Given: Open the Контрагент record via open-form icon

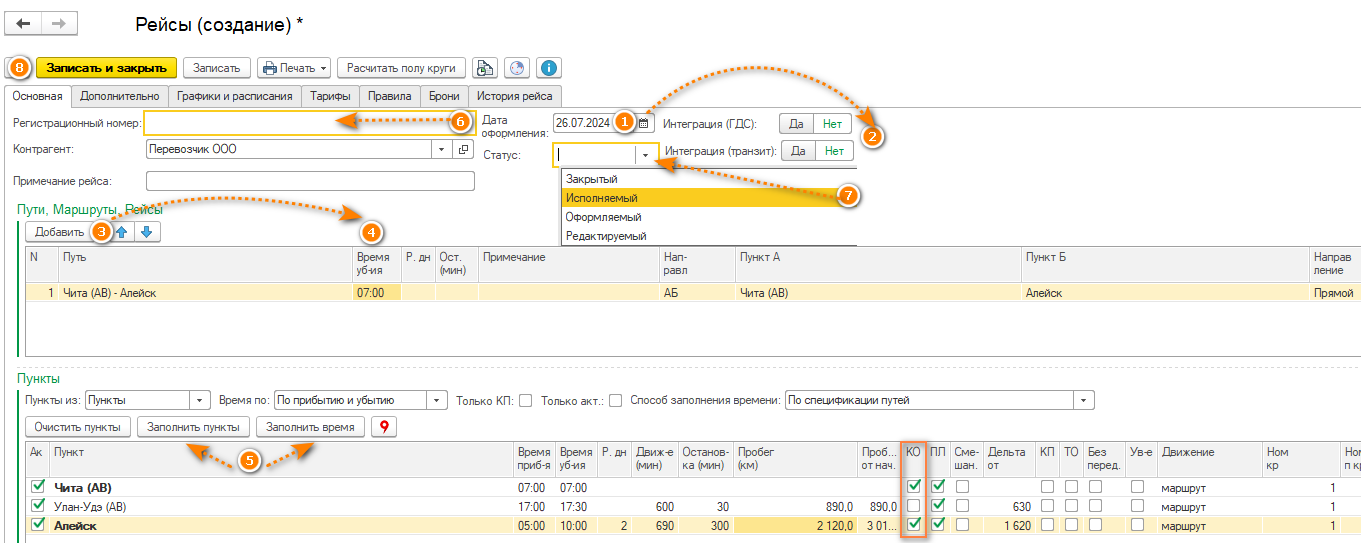Looking at the screenshot, I should pos(463,149).
